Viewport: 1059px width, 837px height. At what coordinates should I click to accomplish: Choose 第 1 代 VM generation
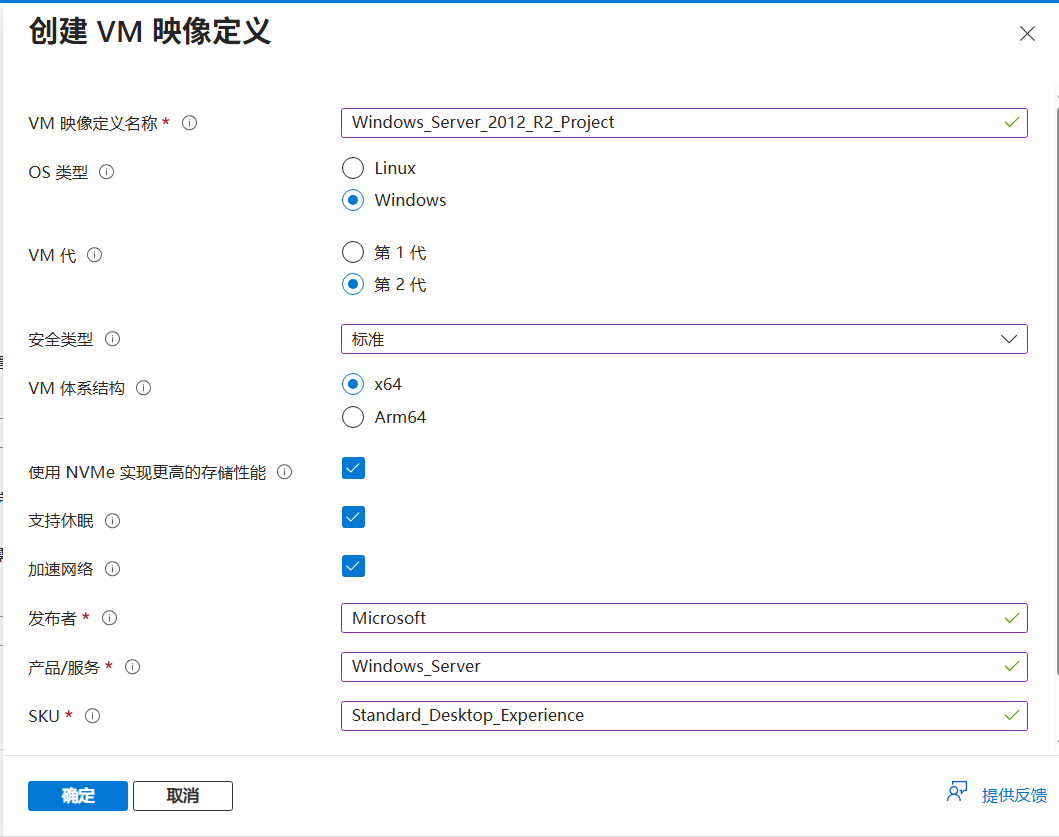tap(353, 252)
